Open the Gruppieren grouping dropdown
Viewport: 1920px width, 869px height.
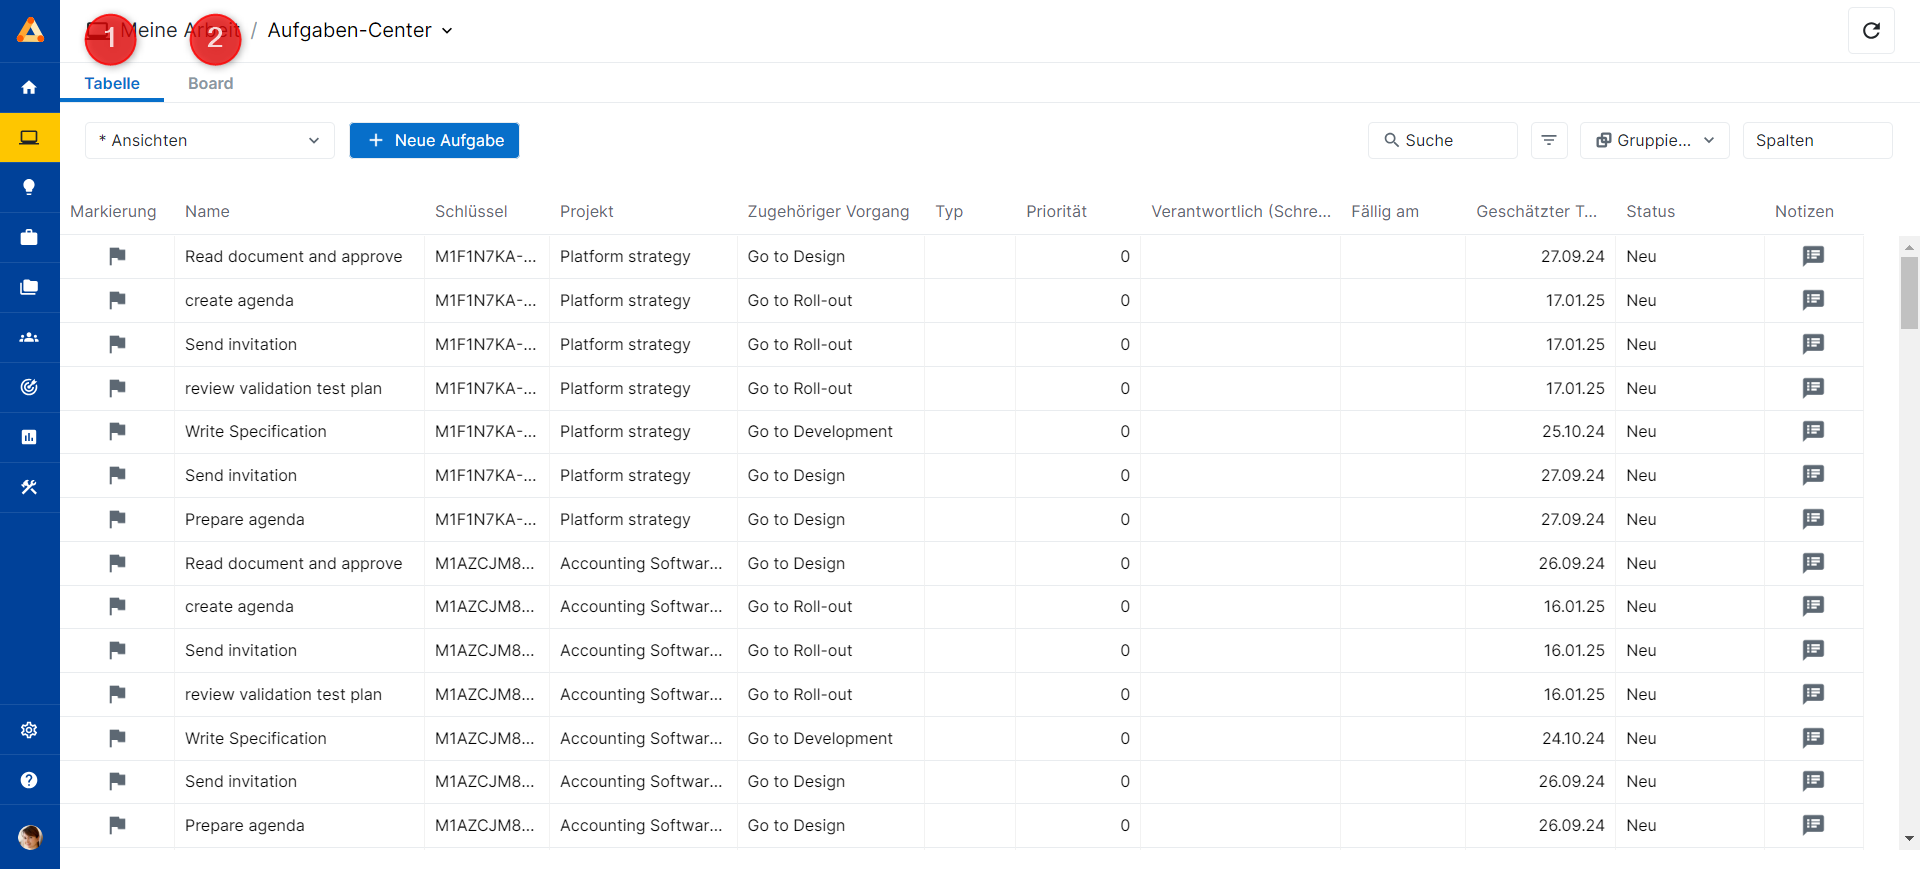(1654, 140)
